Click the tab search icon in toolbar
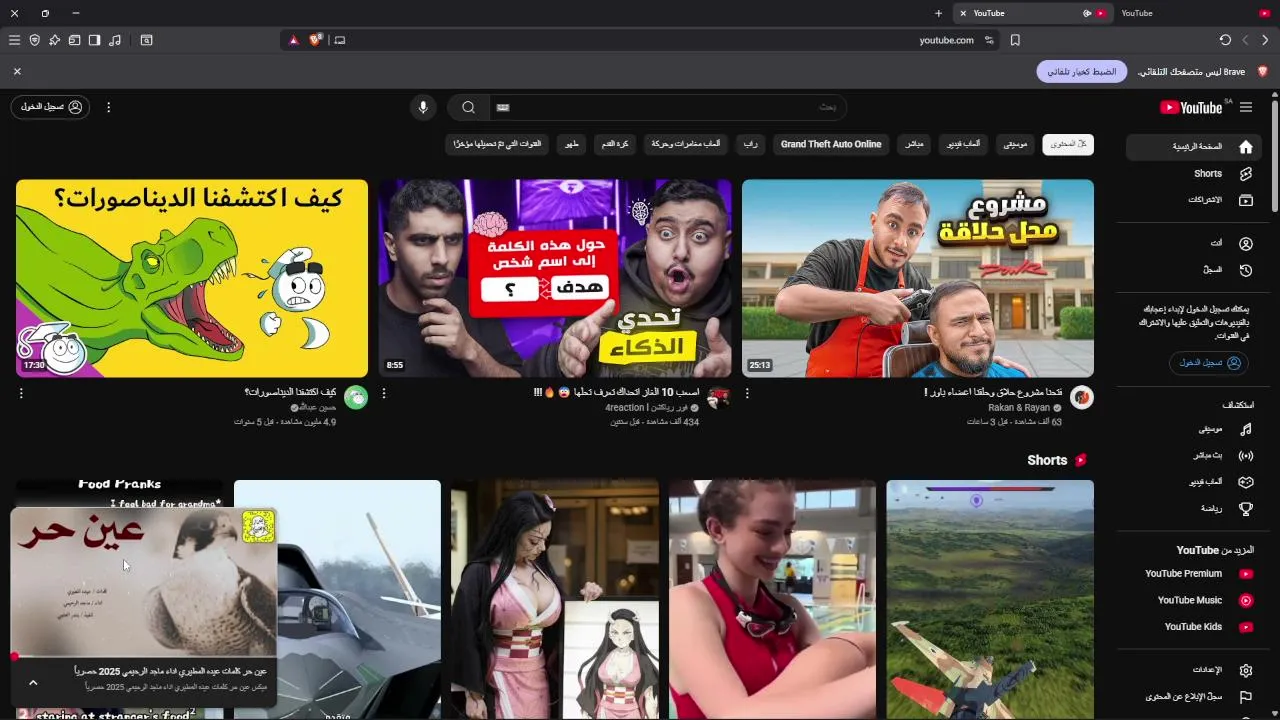 (146, 40)
